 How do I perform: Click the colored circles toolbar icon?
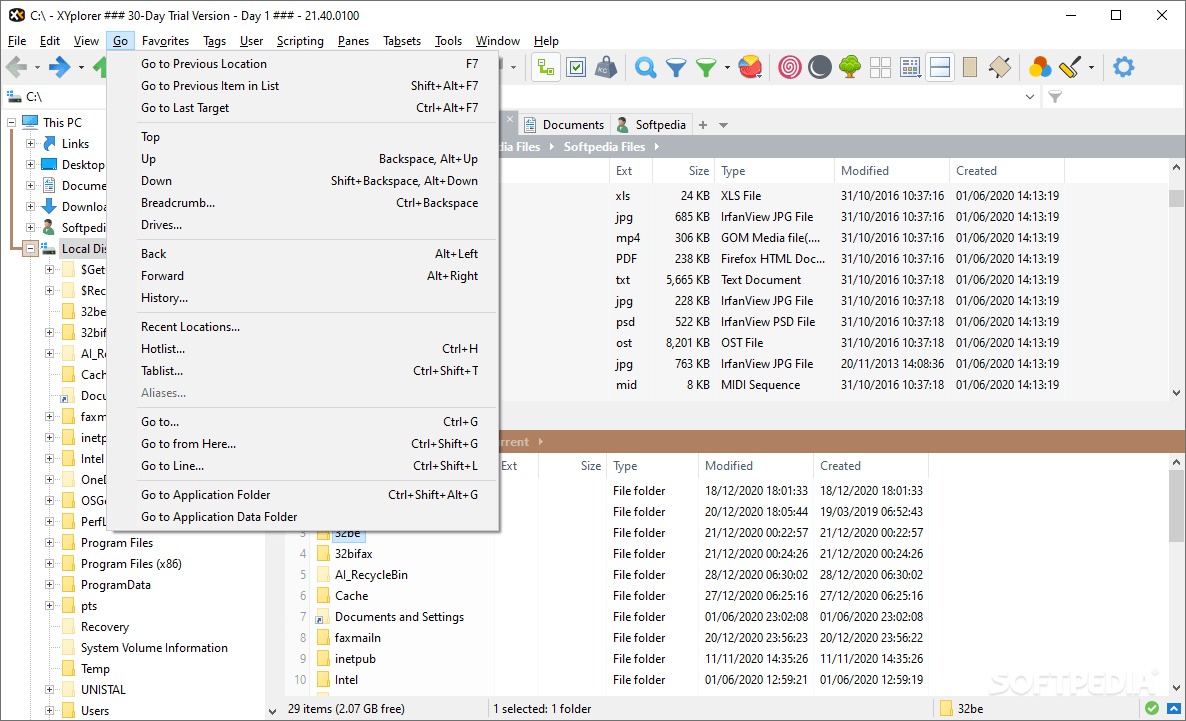tap(1040, 67)
